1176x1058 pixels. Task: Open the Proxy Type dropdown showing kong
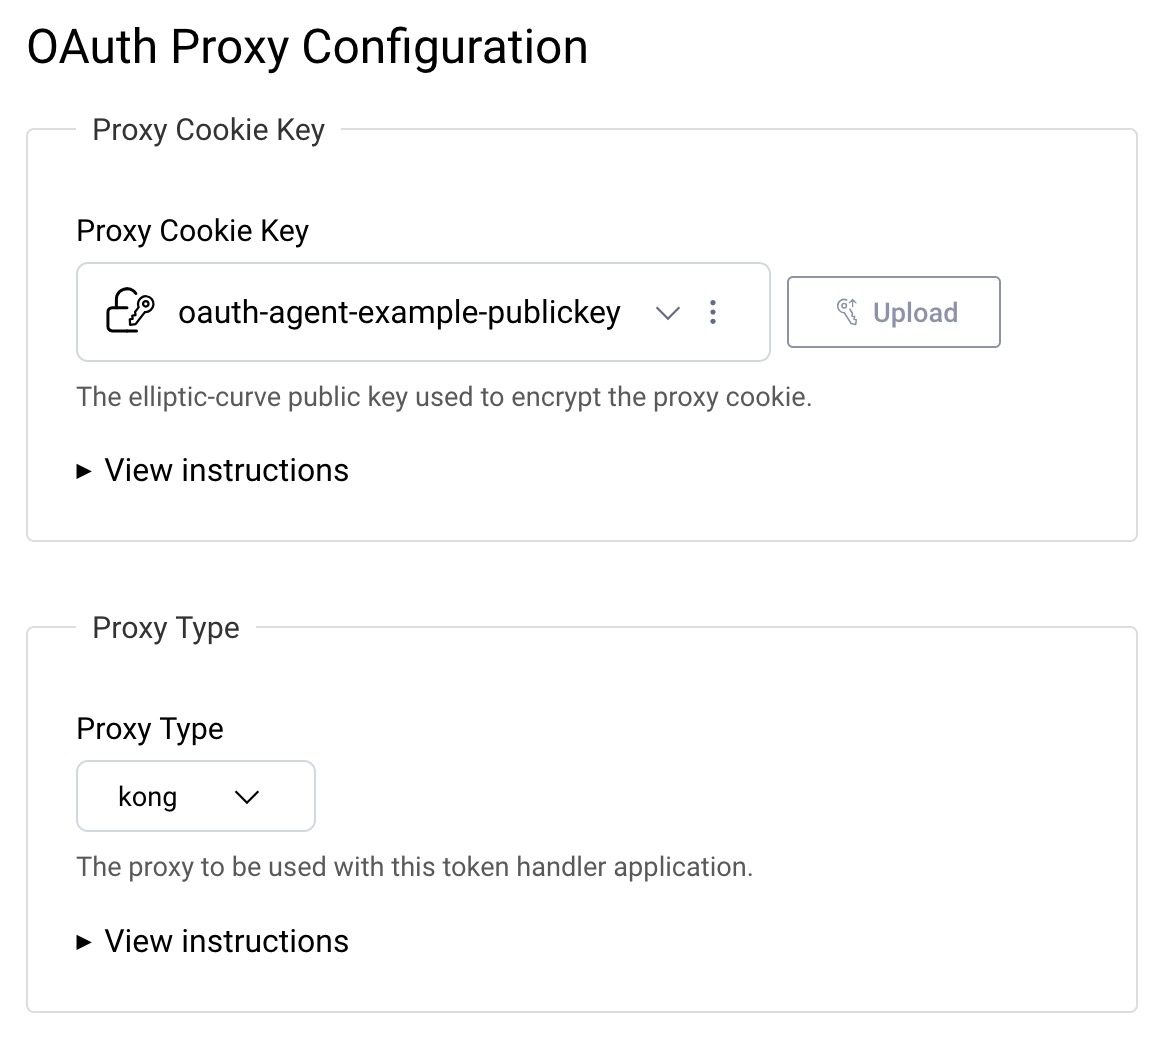coord(196,797)
